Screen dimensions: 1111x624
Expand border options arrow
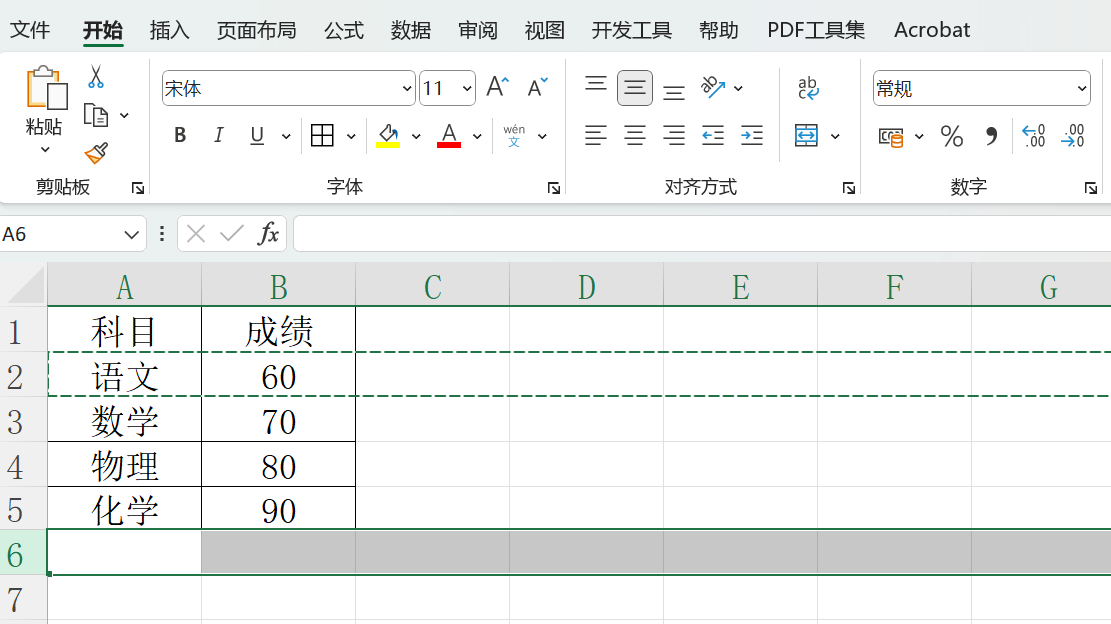[351, 136]
